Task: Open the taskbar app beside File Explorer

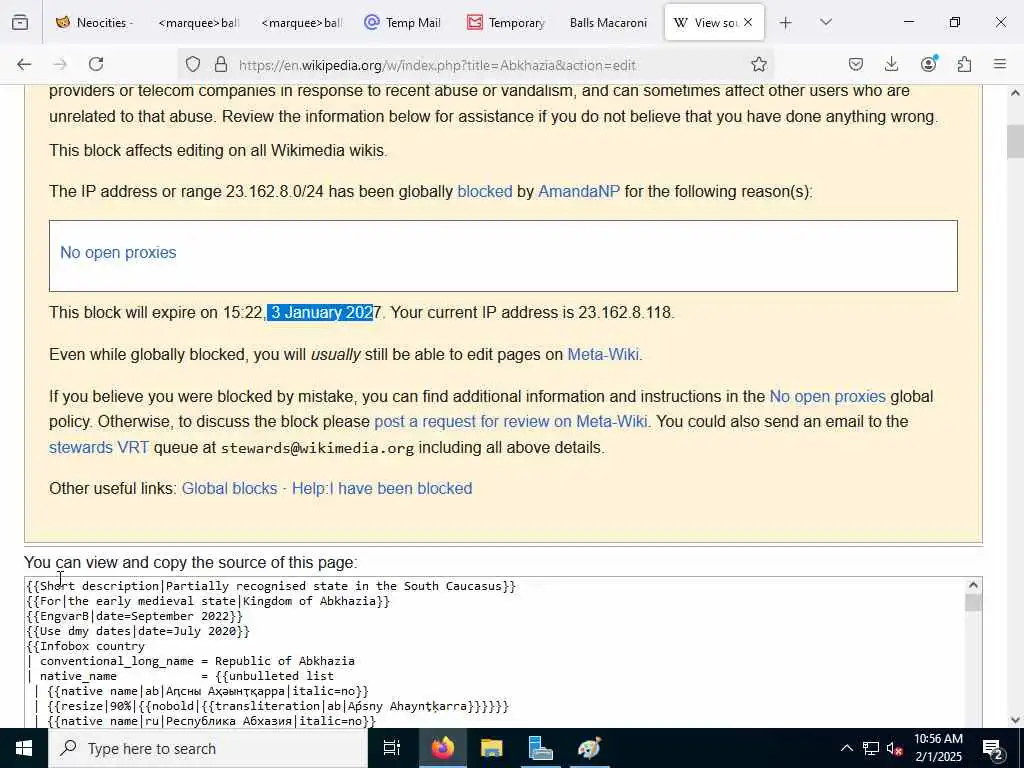Action: pyautogui.click(x=541, y=748)
